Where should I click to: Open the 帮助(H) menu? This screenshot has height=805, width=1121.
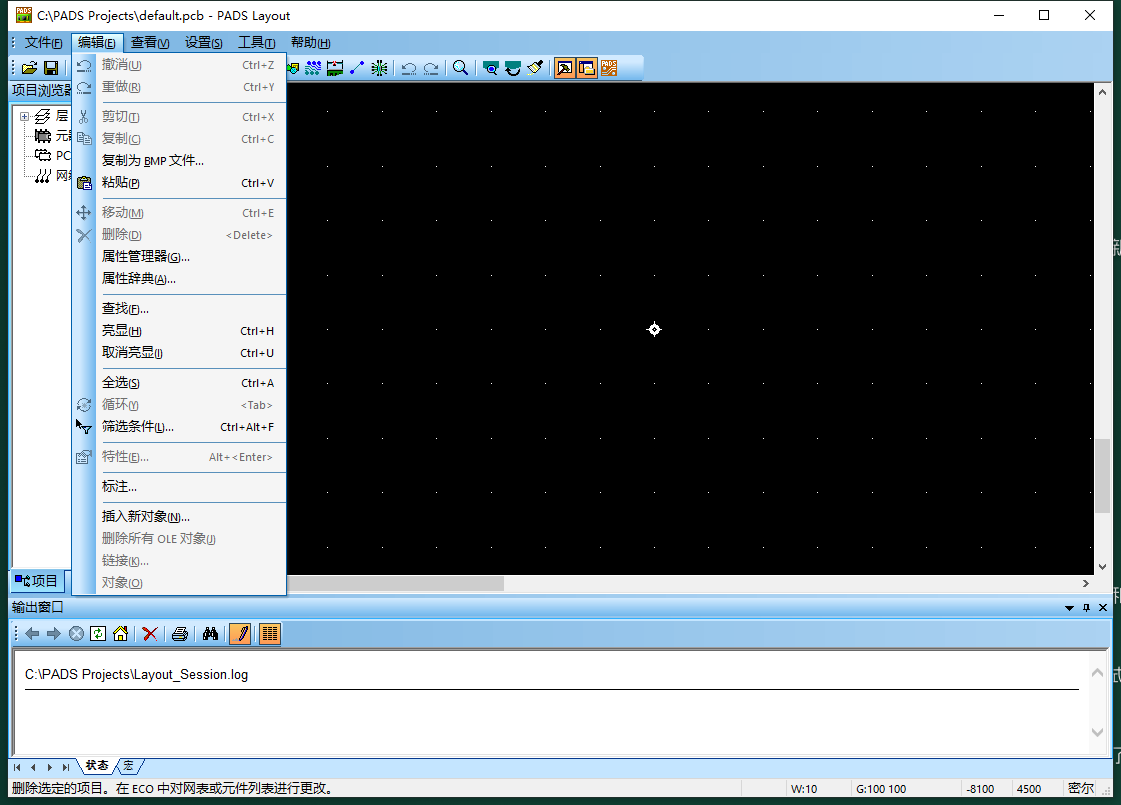tap(310, 43)
